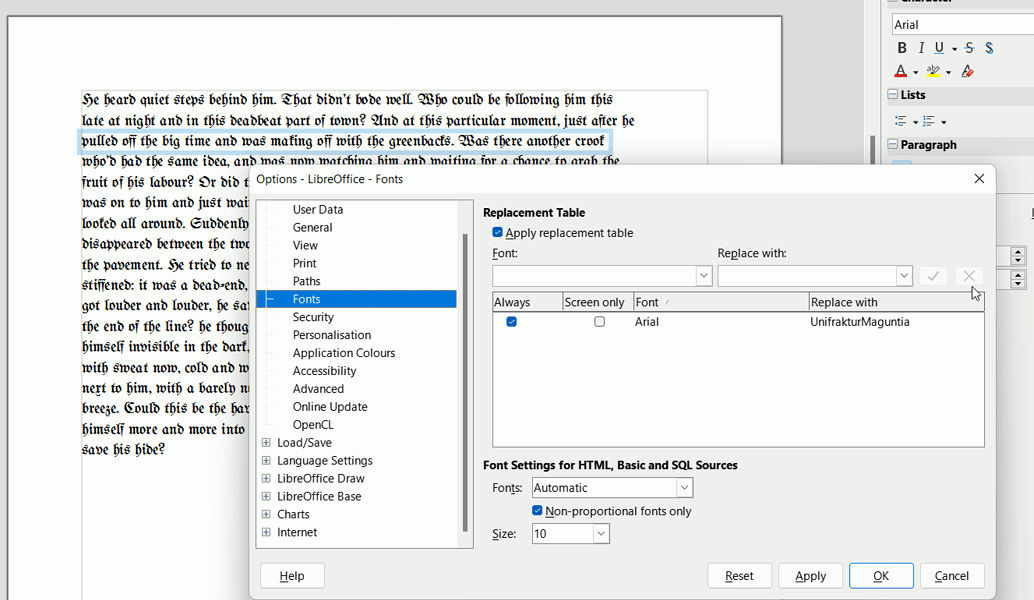The image size is (1034, 600).
Task: Apply Strikethrough from the sidebar
Action: tap(969, 47)
